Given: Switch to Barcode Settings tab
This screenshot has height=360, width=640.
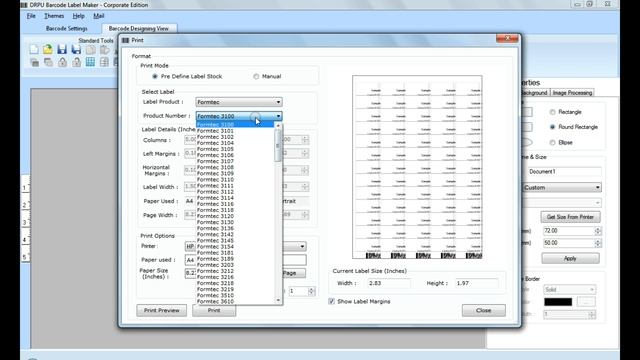Looking at the screenshot, I should (x=67, y=29).
